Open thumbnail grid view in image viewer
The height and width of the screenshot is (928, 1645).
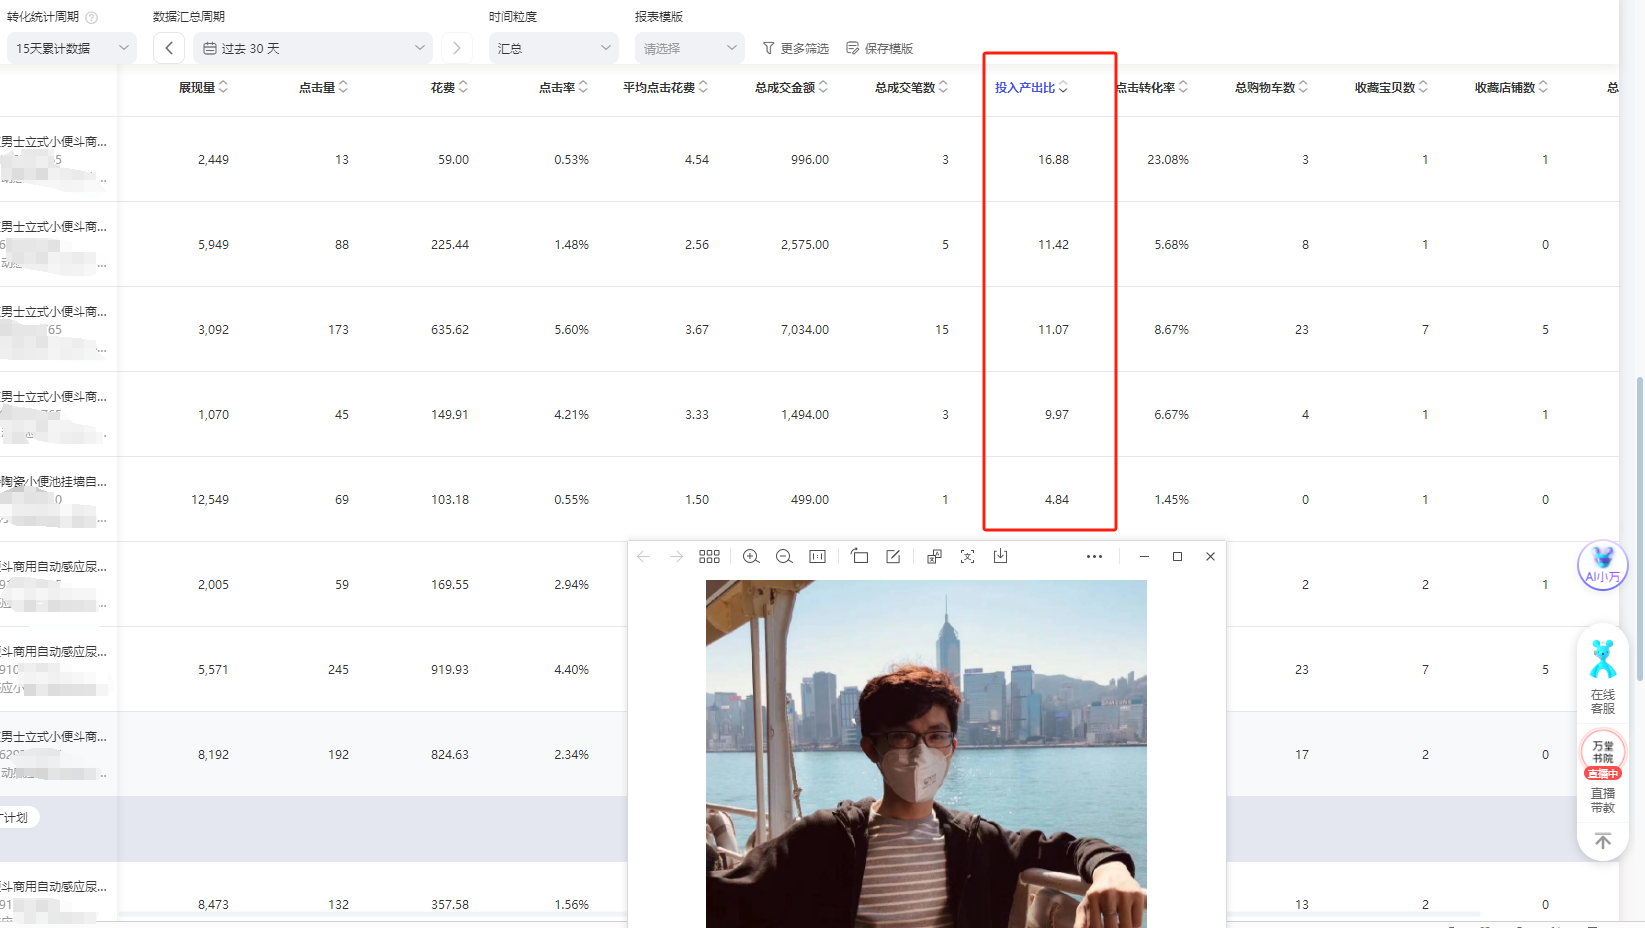click(x=709, y=557)
